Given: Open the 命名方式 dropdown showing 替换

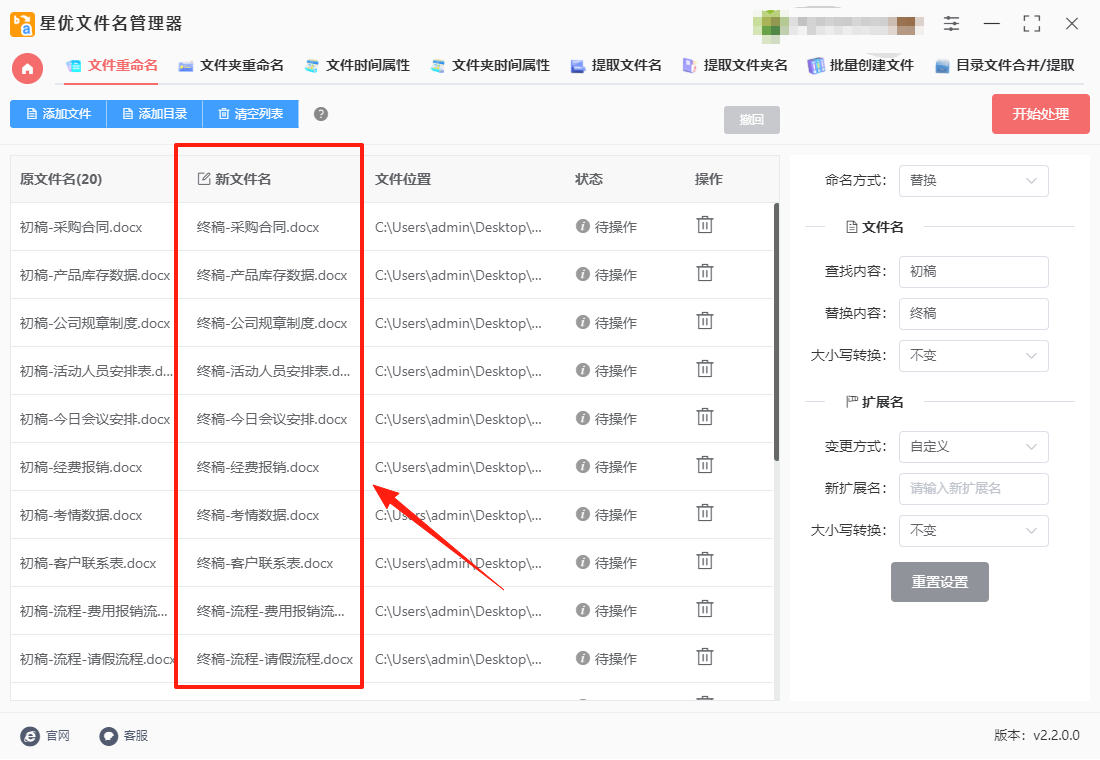Looking at the screenshot, I should click(974, 181).
